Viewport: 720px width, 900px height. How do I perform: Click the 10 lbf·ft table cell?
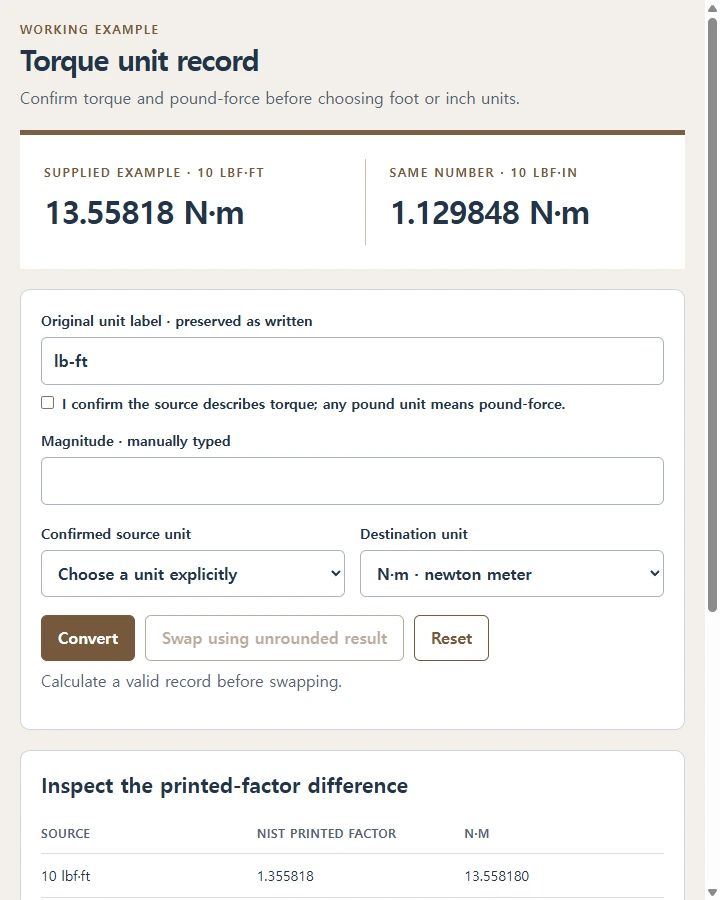[x=65, y=876]
